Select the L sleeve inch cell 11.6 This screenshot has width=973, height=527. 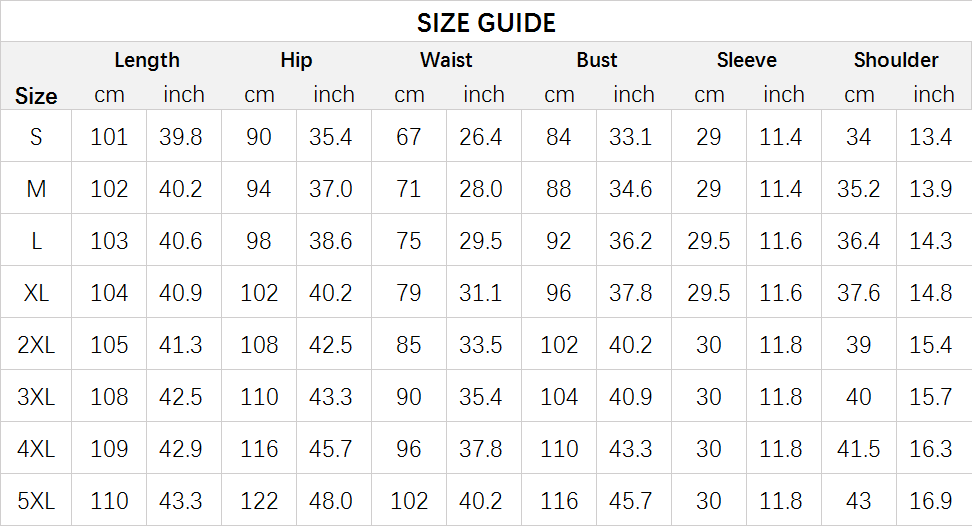click(x=781, y=241)
